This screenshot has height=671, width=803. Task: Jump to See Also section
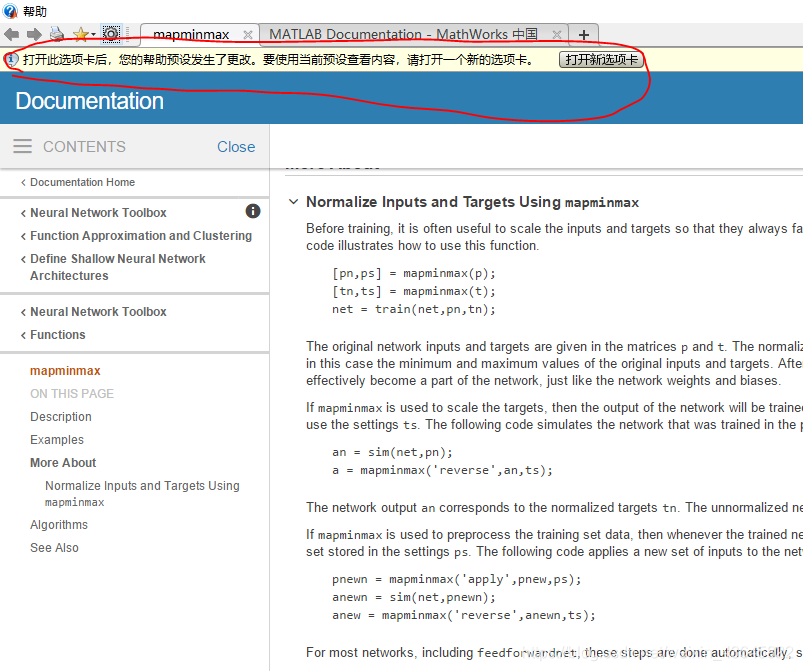[x=54, y=548]
